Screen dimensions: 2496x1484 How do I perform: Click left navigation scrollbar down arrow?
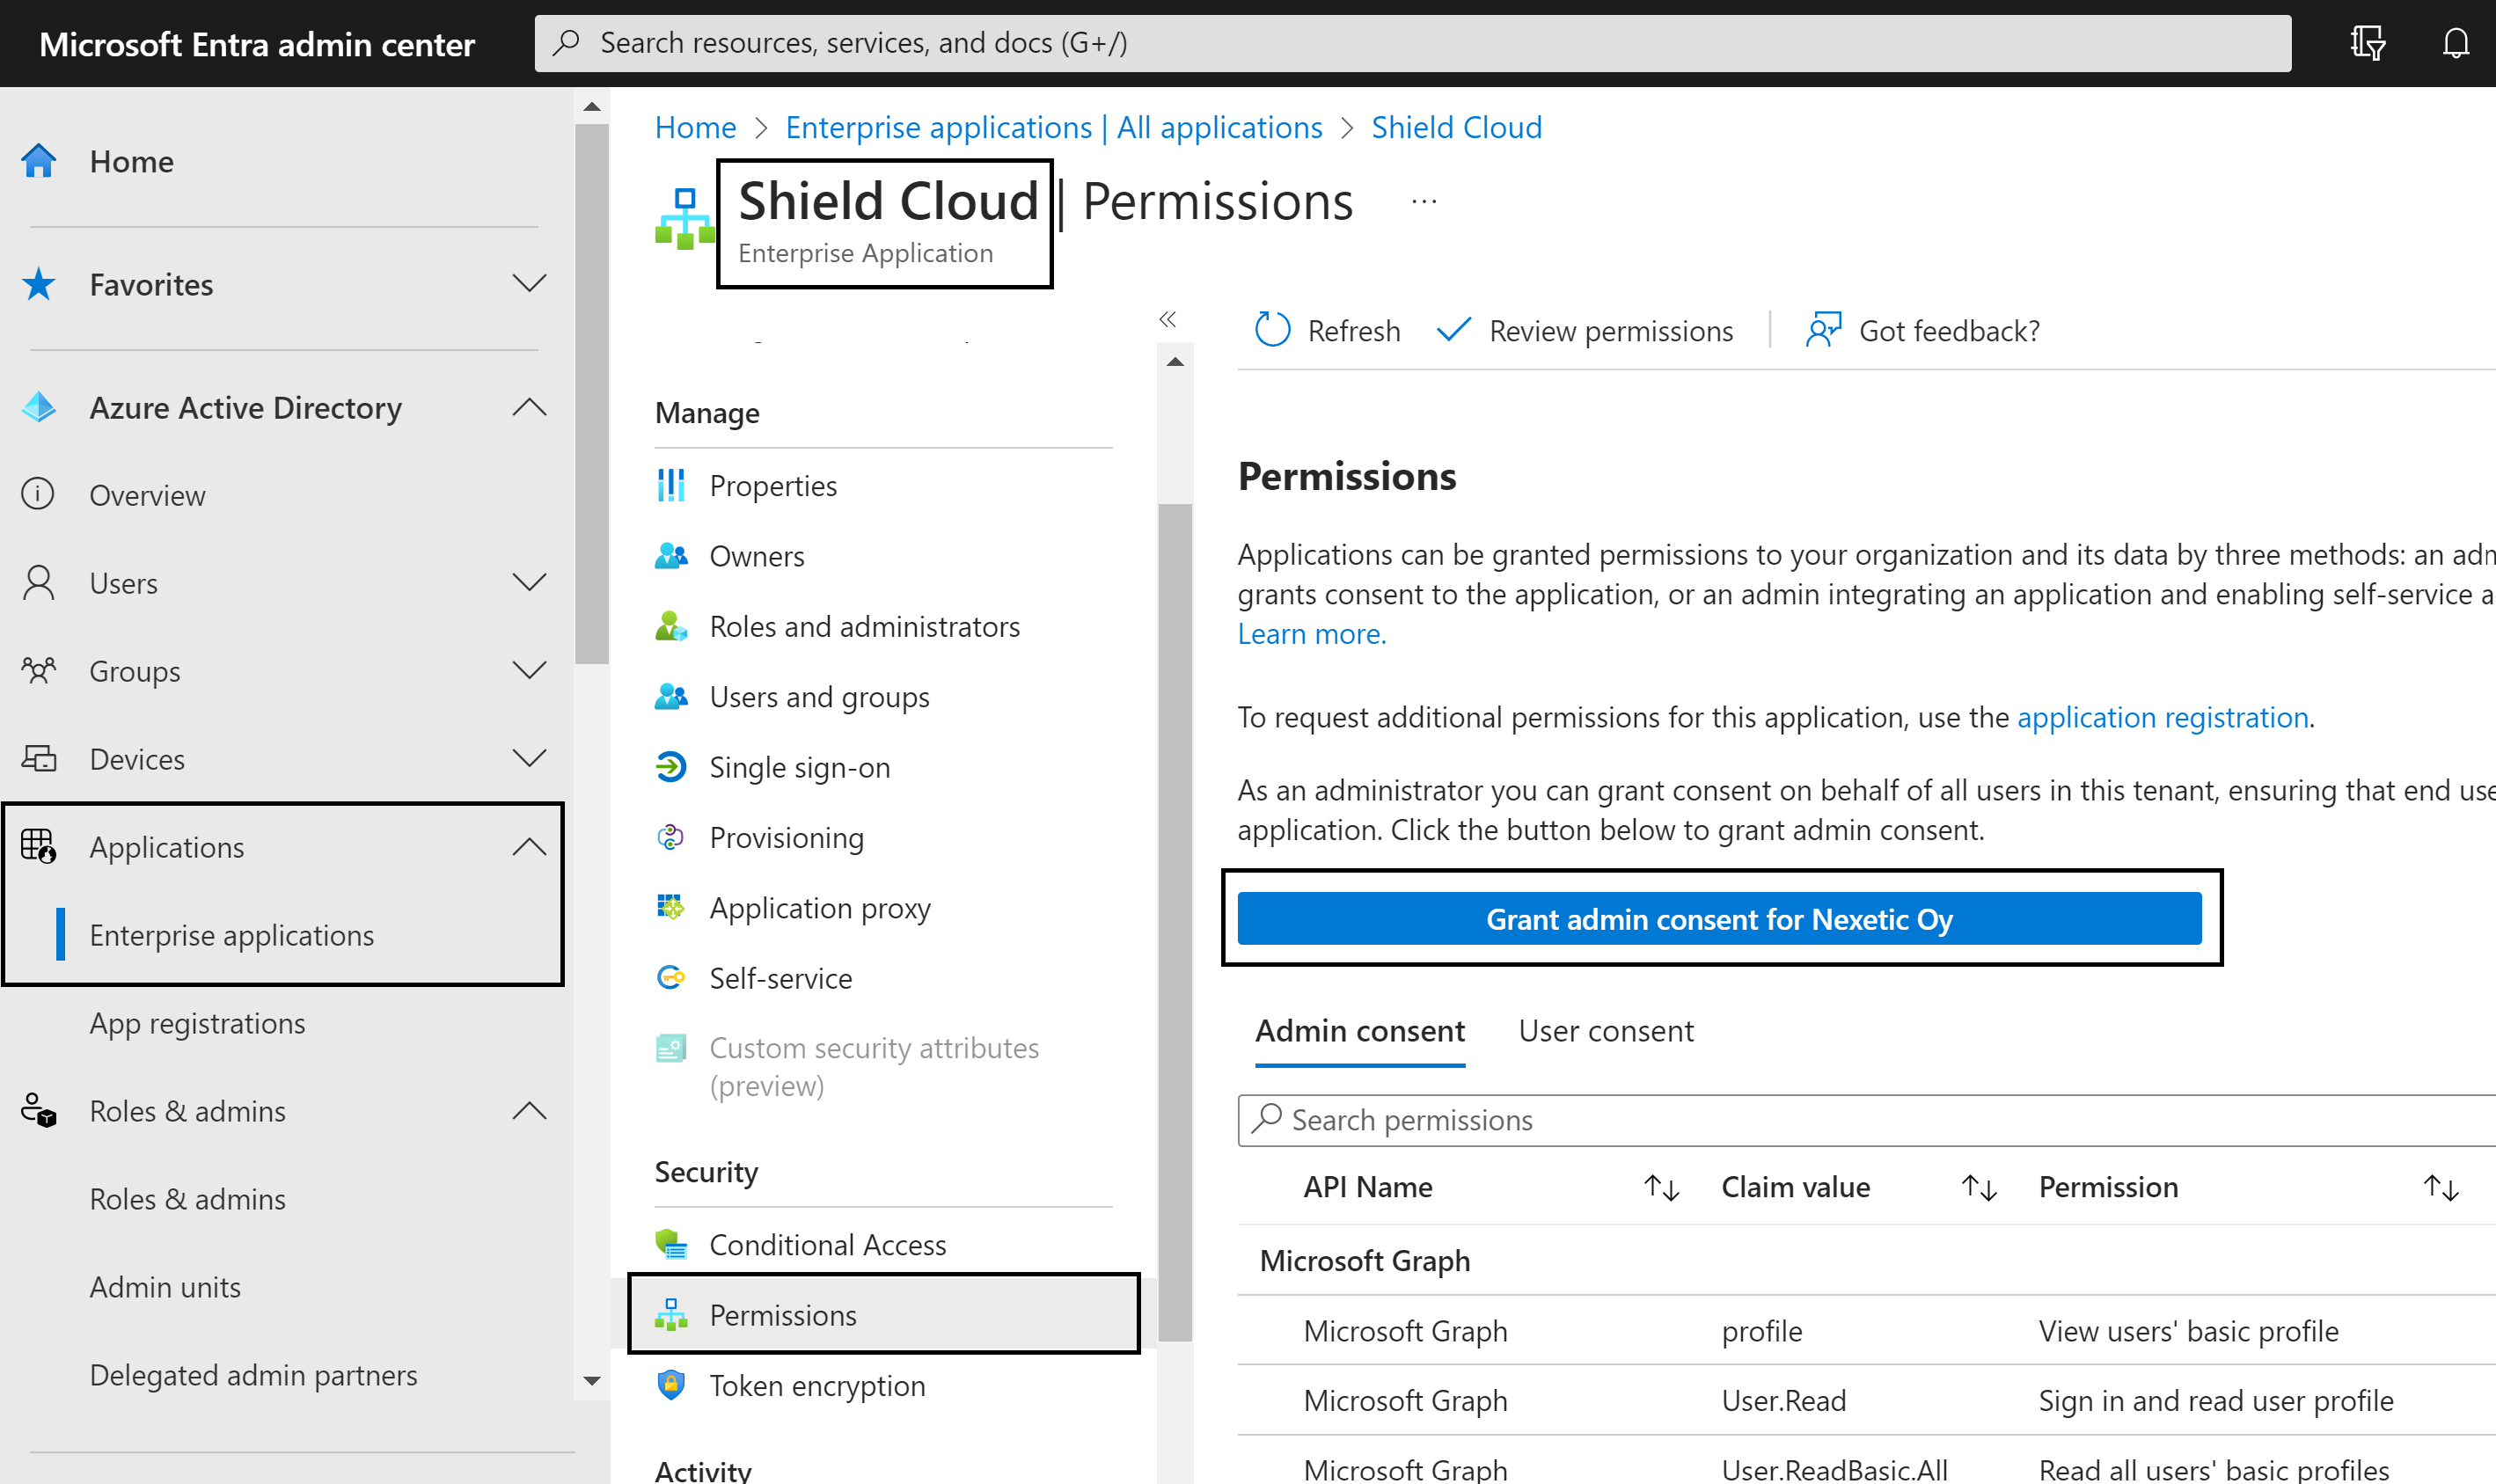click(592, 1381)
